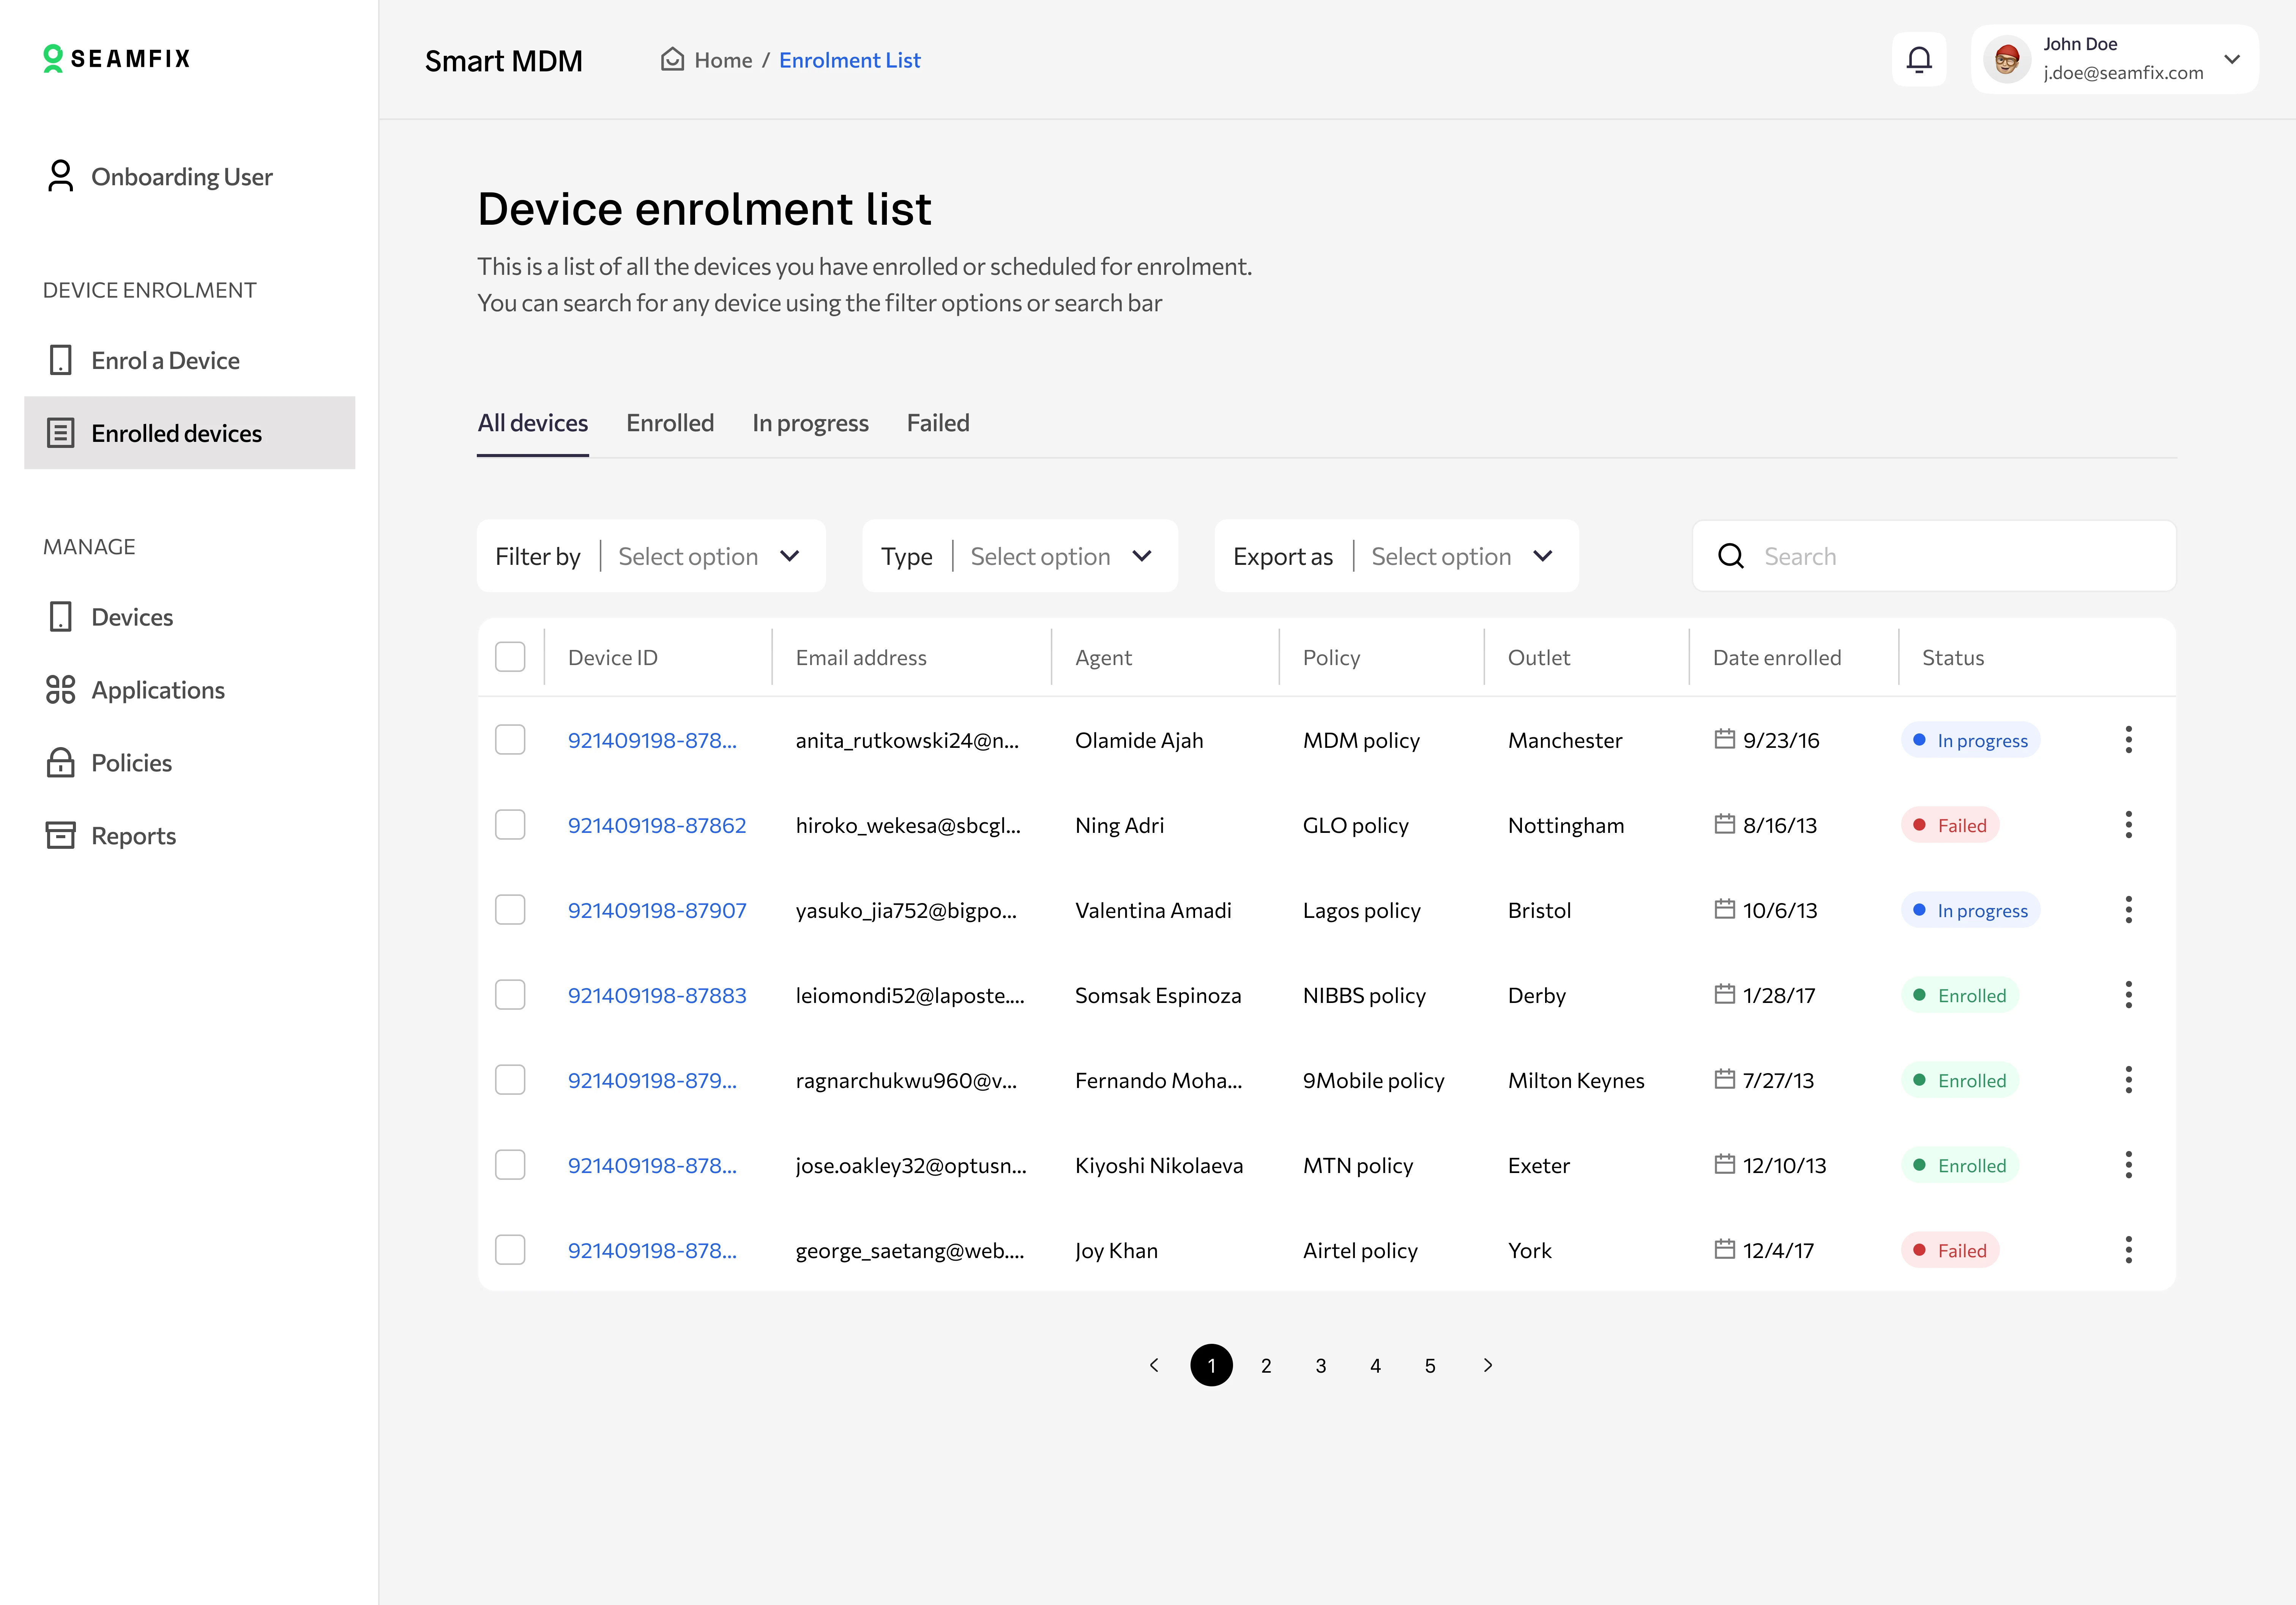Click the search magnifier icon

tap(1731, 556)
